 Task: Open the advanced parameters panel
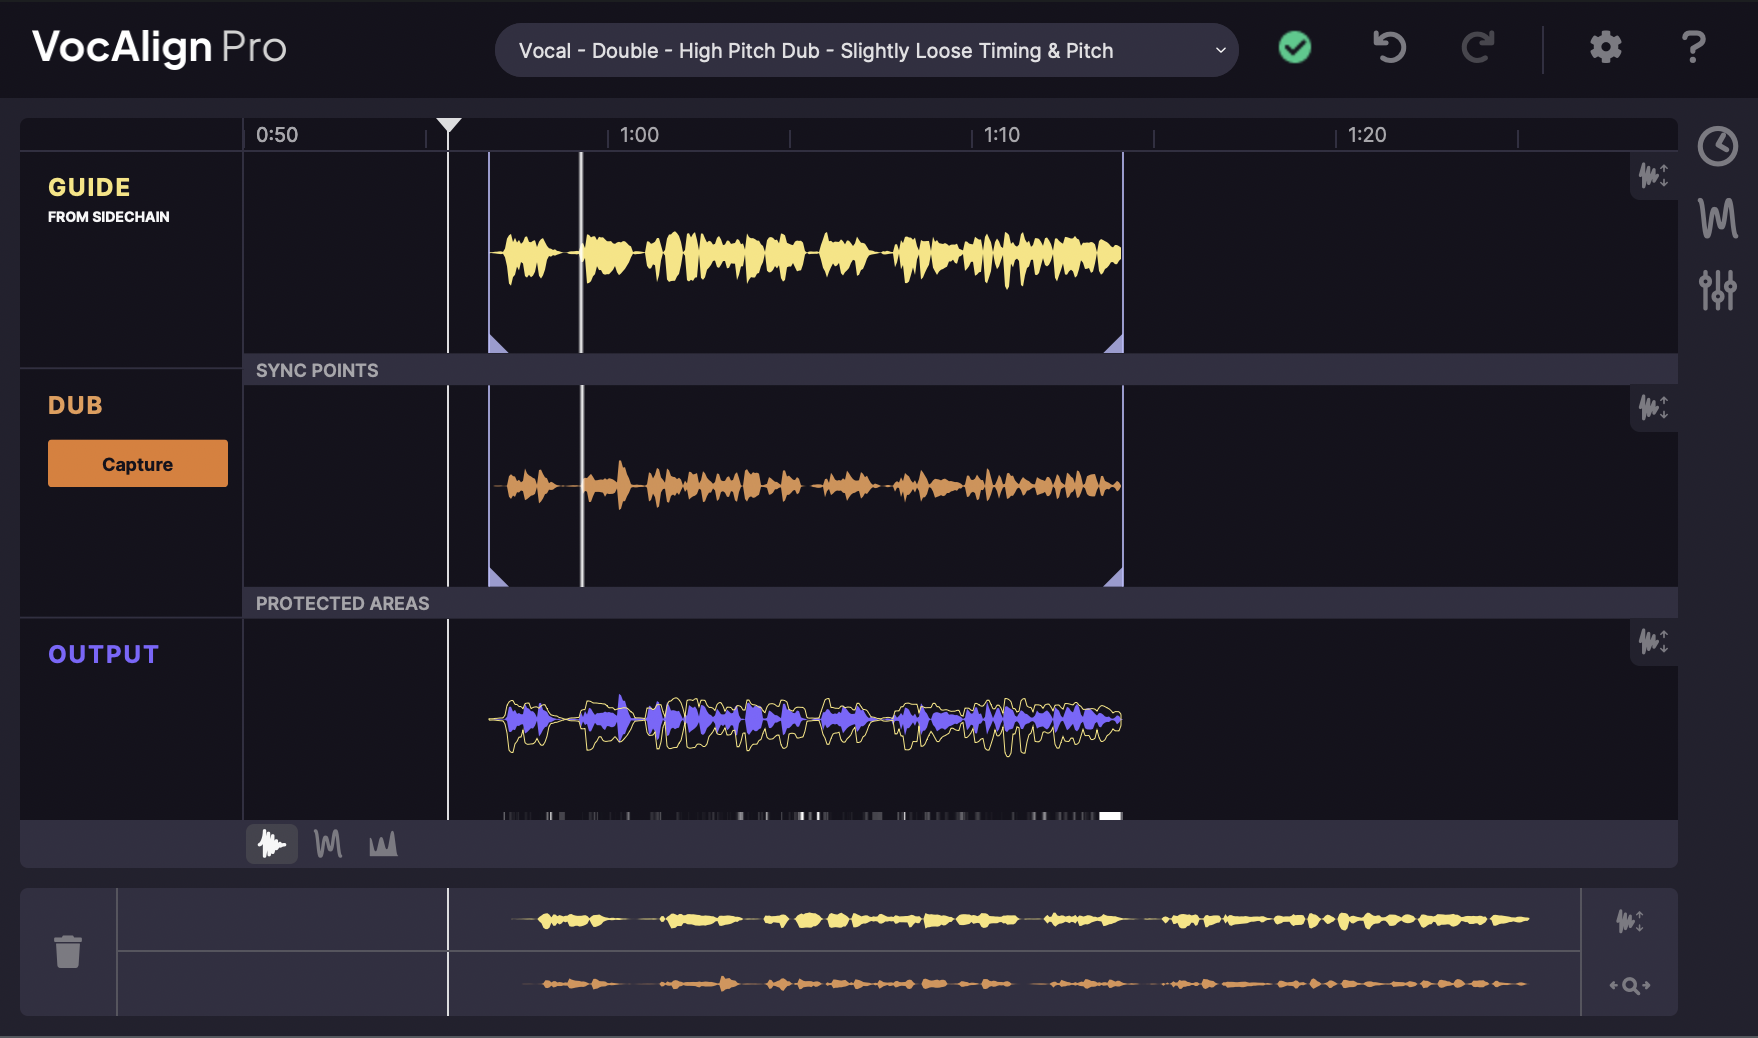point(1716,290)
